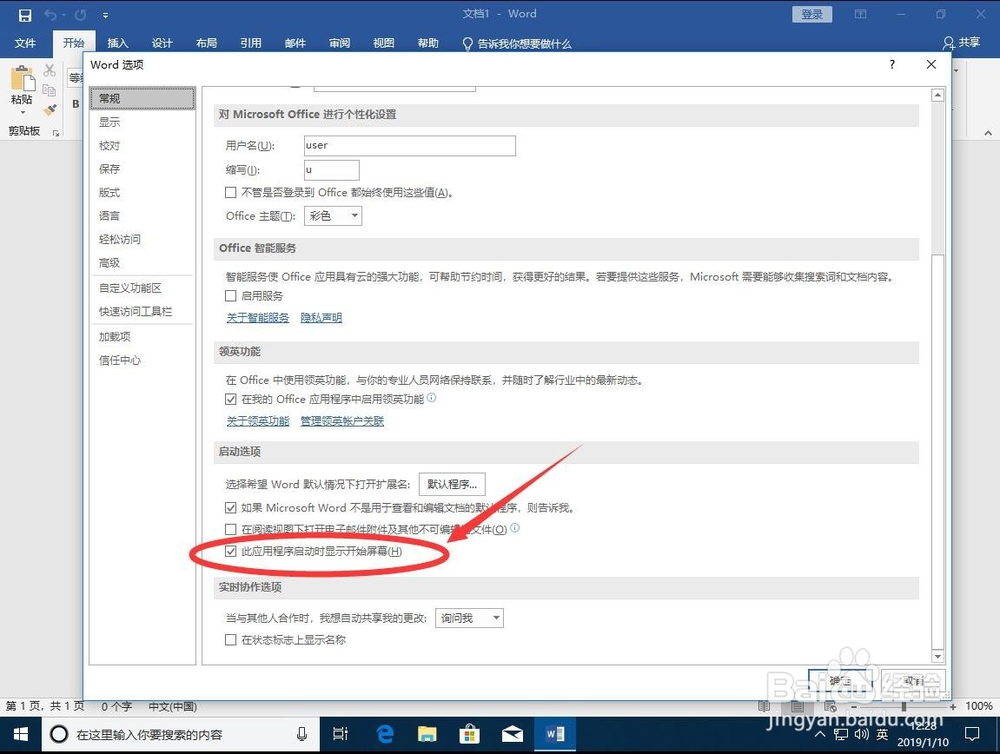Click the microphone icon in the search box
This screenshot has height=754, width=1000.
pyautogui.click(x=302, y=734)
